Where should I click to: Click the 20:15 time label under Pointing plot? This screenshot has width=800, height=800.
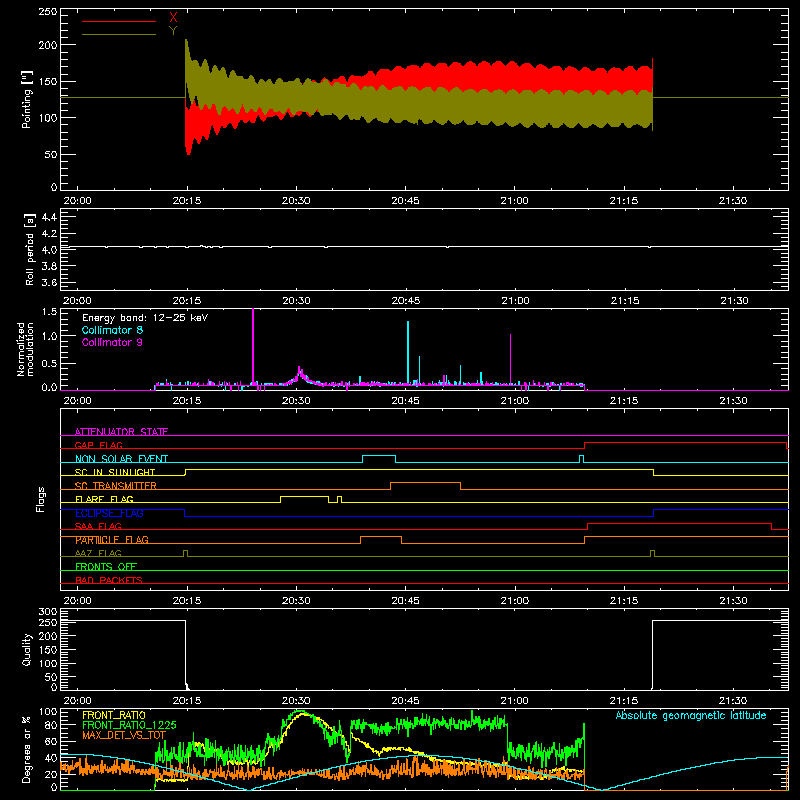coord(187,201)
